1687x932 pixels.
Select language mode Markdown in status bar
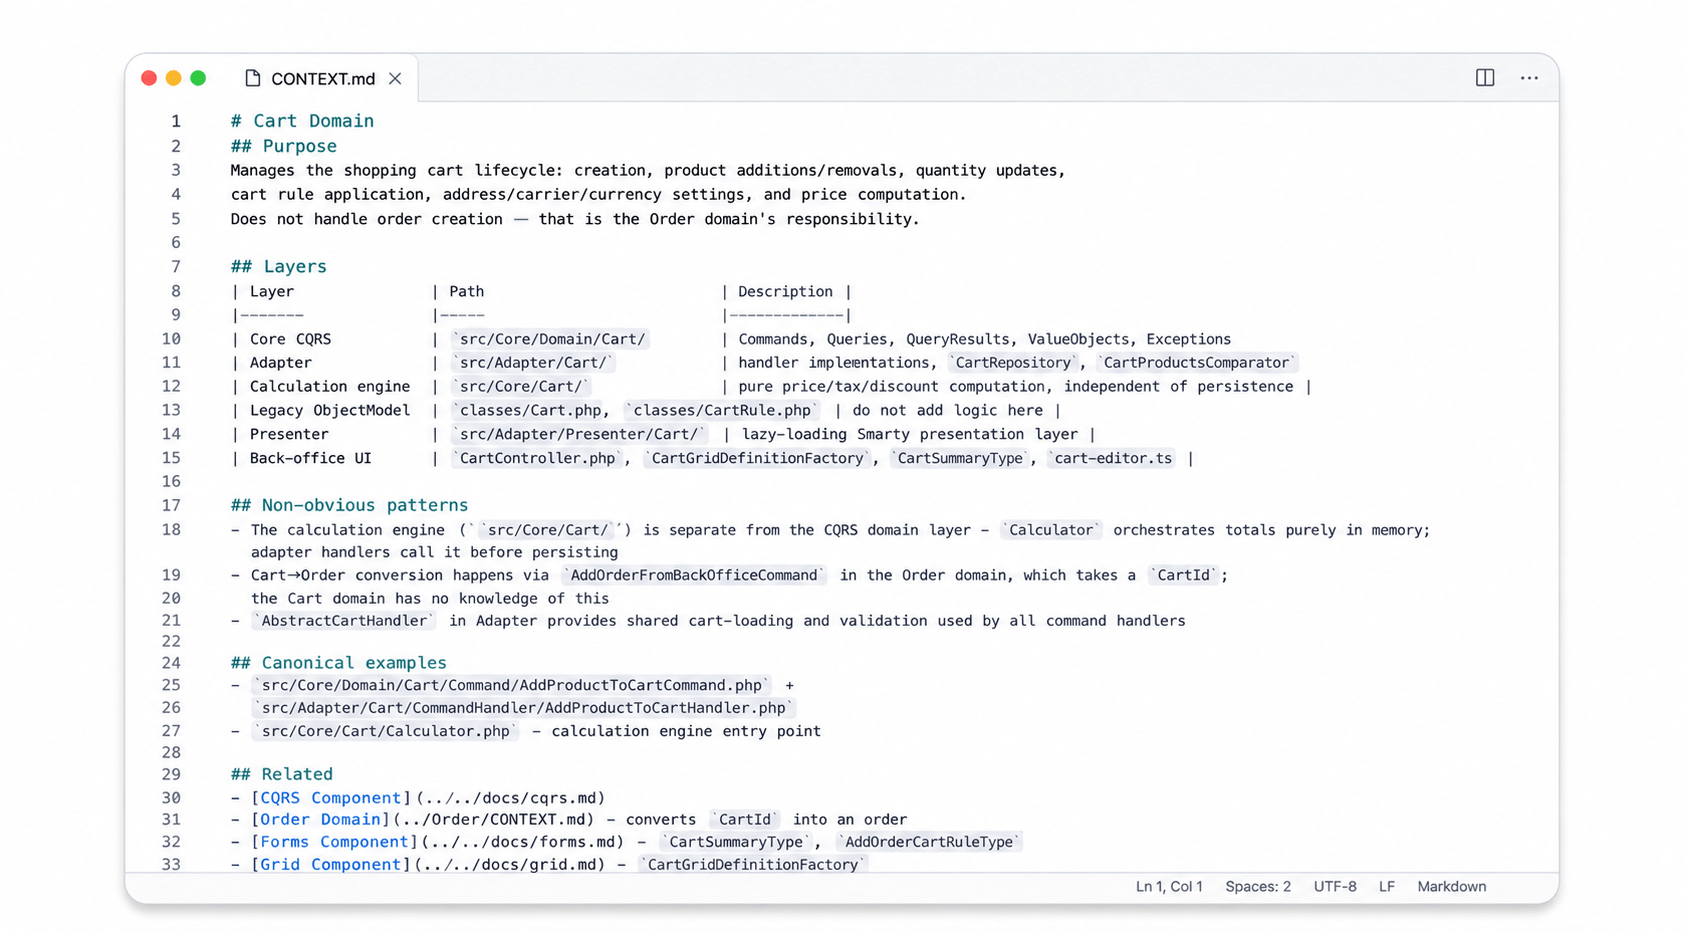[1451, 887]
